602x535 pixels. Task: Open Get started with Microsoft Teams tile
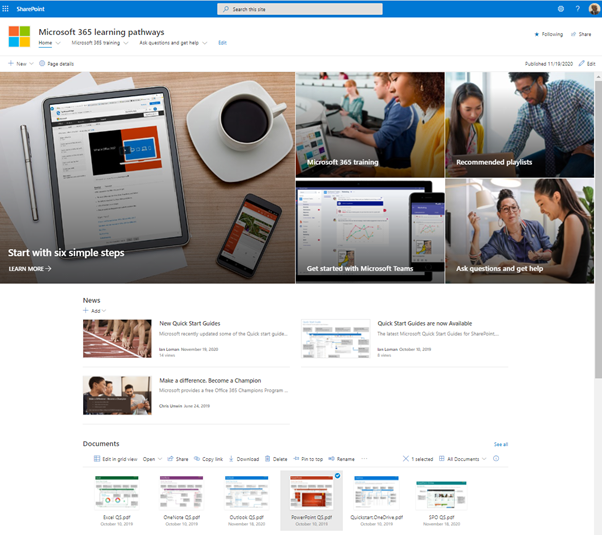[x=370, y=231]
